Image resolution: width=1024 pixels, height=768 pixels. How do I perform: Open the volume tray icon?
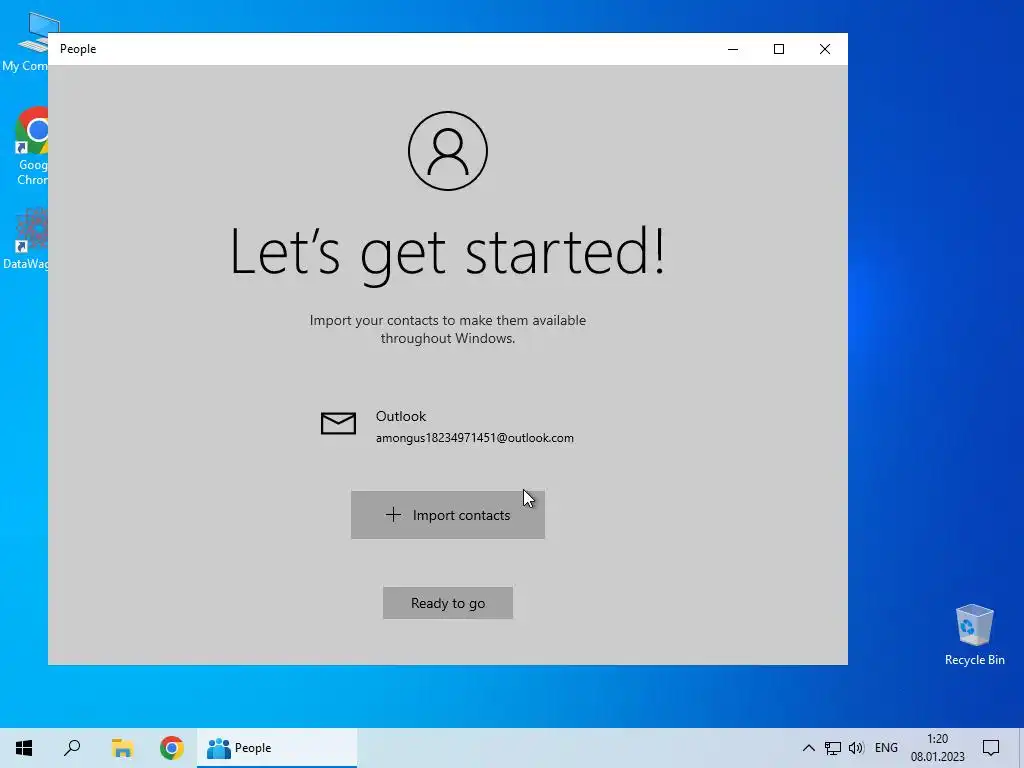tap(856, 748)
